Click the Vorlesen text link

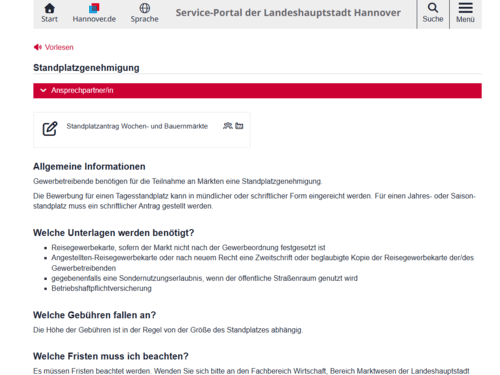tap(59, 47)
